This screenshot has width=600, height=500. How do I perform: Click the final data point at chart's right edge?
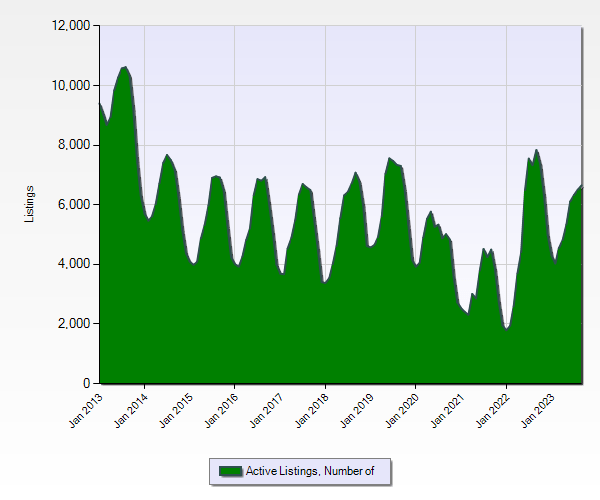tap(582, 186)
